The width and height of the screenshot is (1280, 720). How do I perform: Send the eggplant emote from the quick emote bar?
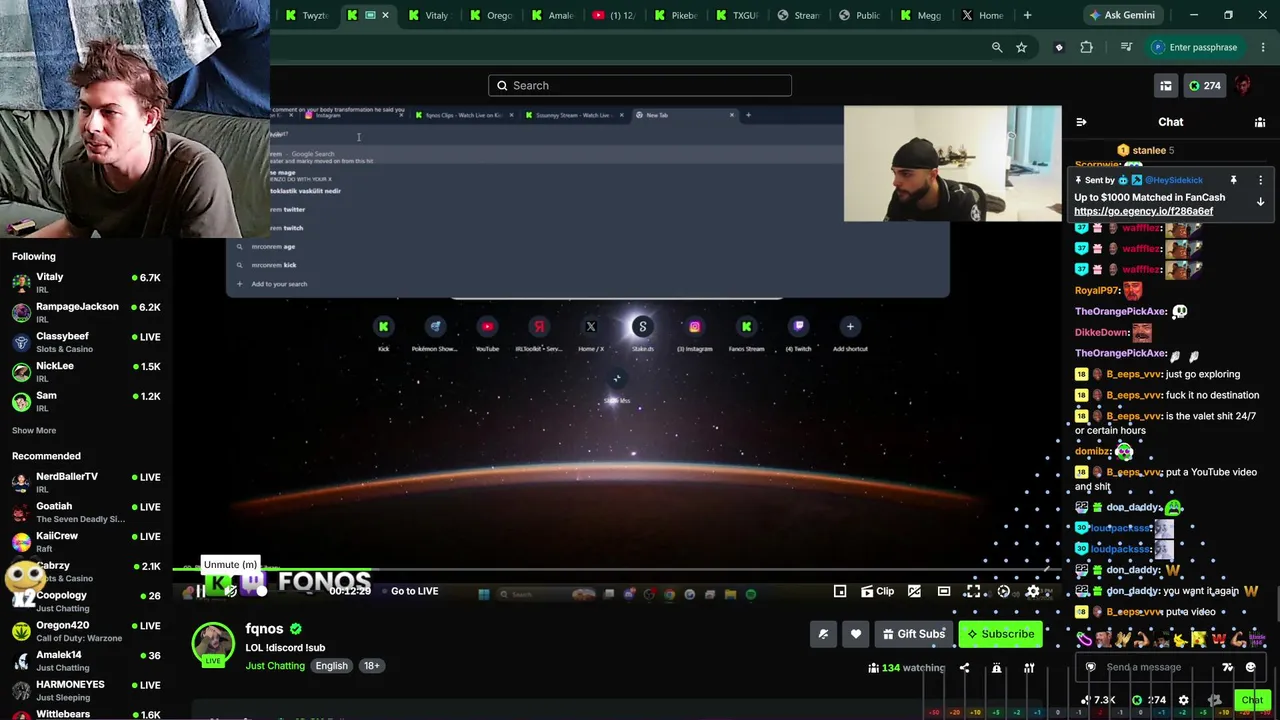pos(1085,640)
